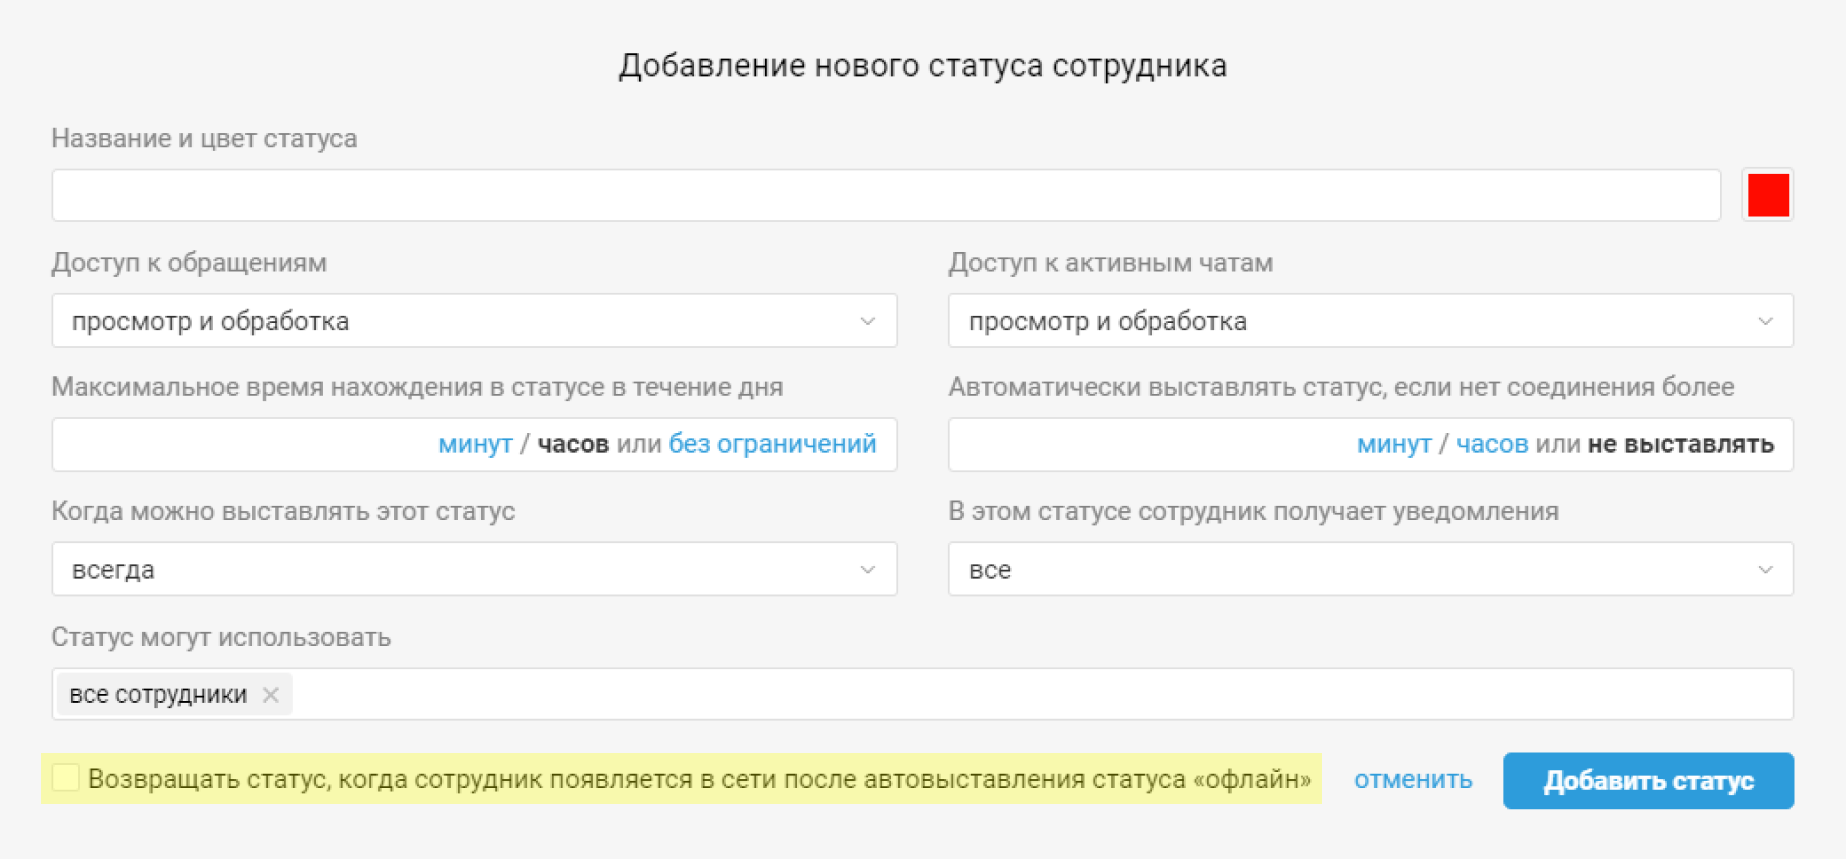The width and height of the screenshot is (1846, 859).
Task: Click the chevron arrow in 'Доступ к активным чатам'
Action: [1765, 321]
